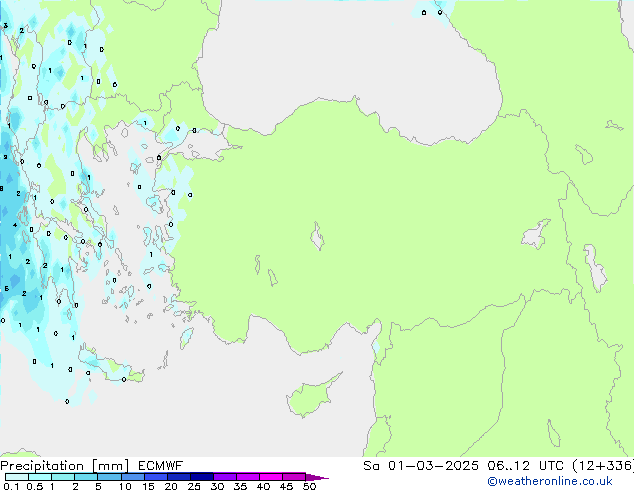This screenshot has height=490, width=634.
Task: Click the 15–20 mm legend color box
Action: 155,477
